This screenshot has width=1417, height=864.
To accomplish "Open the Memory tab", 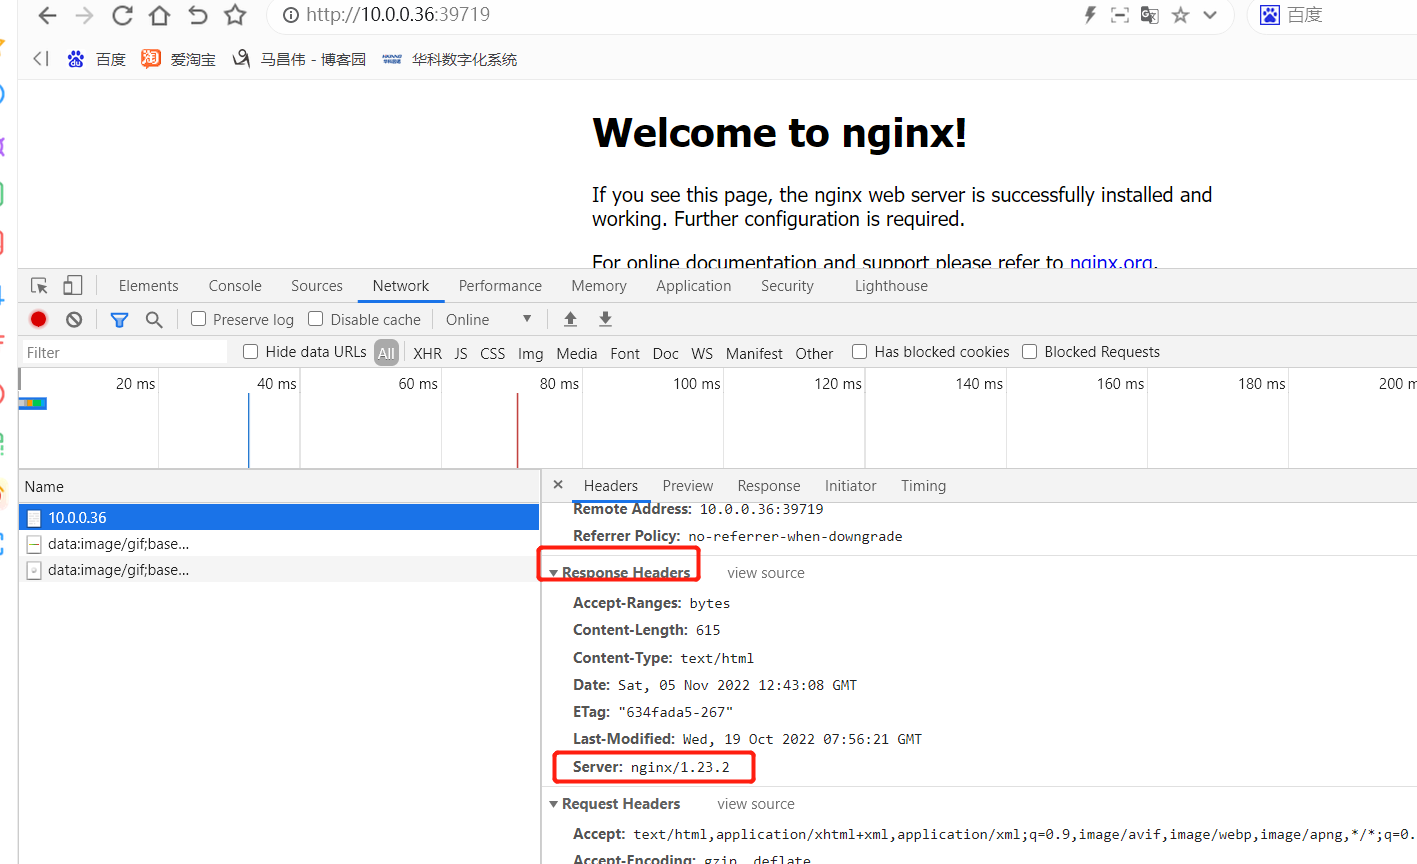I will coord(599,286).
